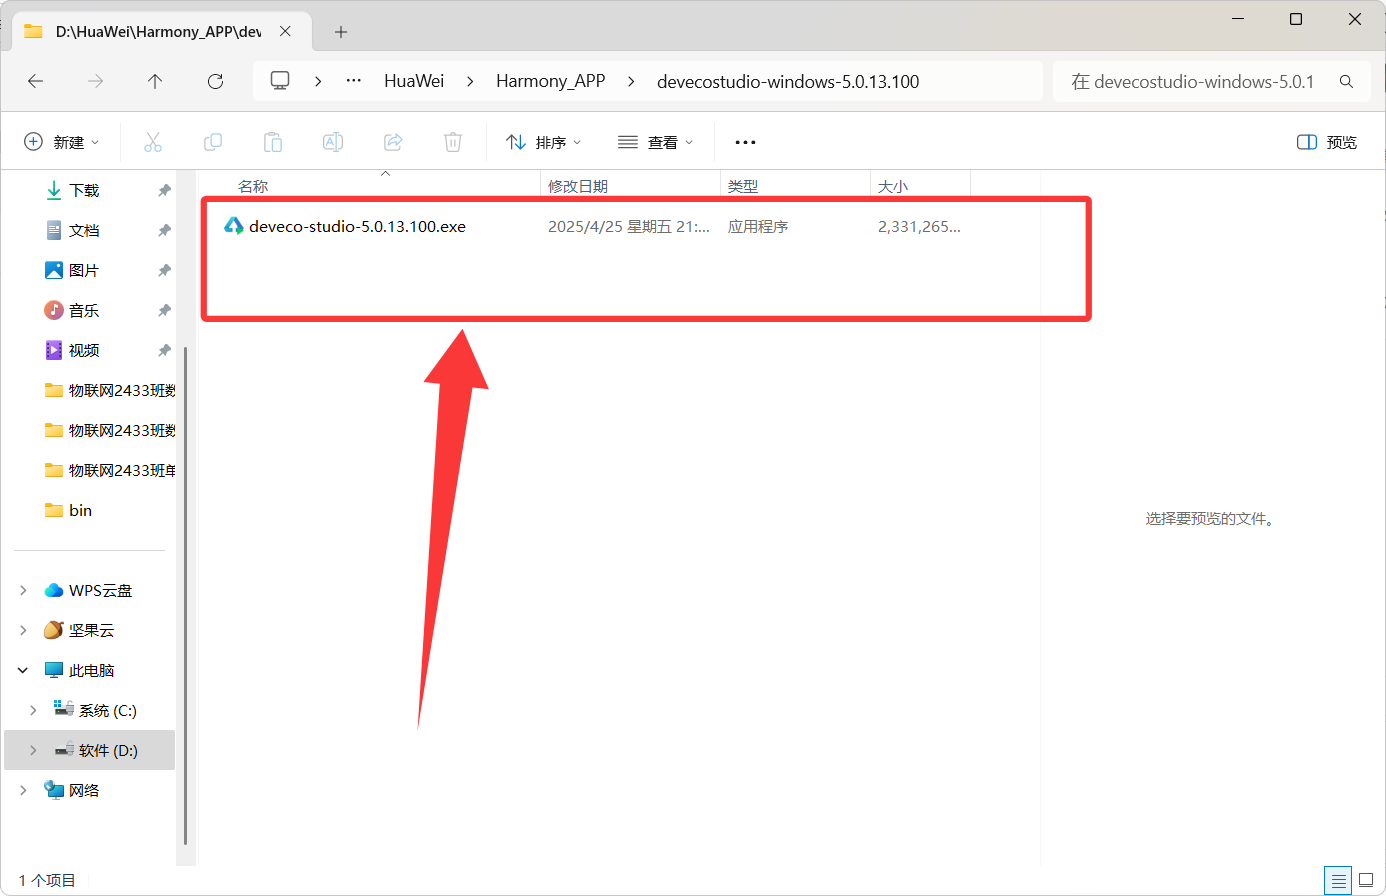This screenshot has height=896, width=1386.
Task: Click the search box for devecostudio-windows folder
Action: tap(1211, 82)
